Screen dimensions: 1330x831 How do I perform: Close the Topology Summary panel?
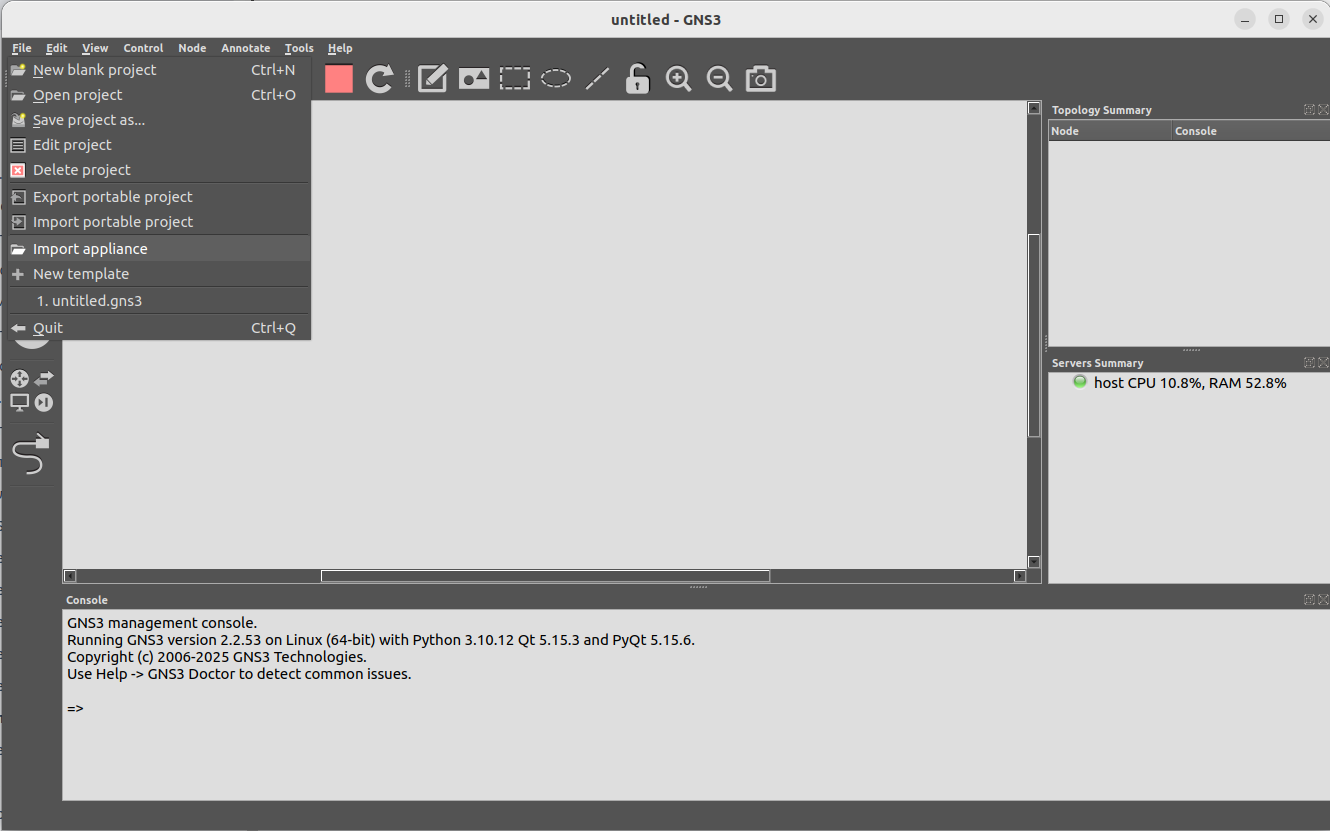[x=1323, y=110]
